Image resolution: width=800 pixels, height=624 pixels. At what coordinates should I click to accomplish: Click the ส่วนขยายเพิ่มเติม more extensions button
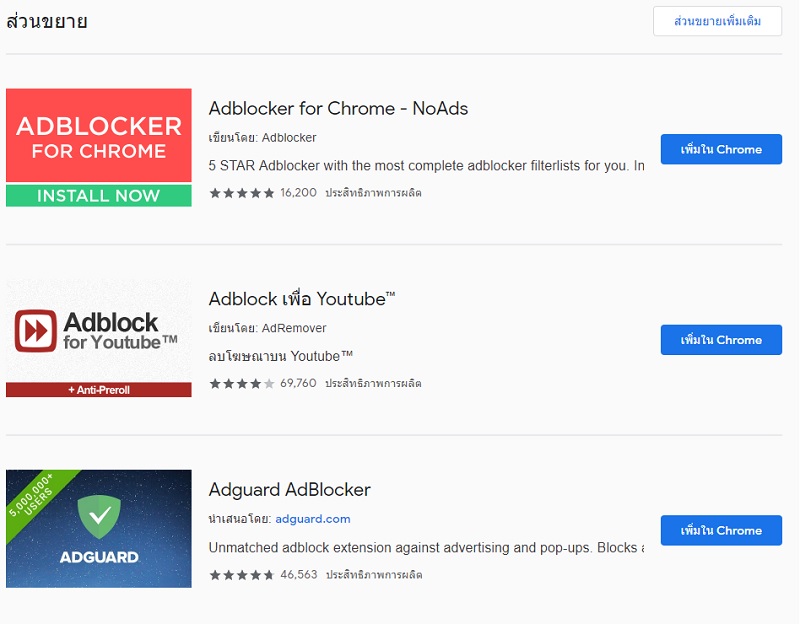pyautogui.click(x=717, y=21)
